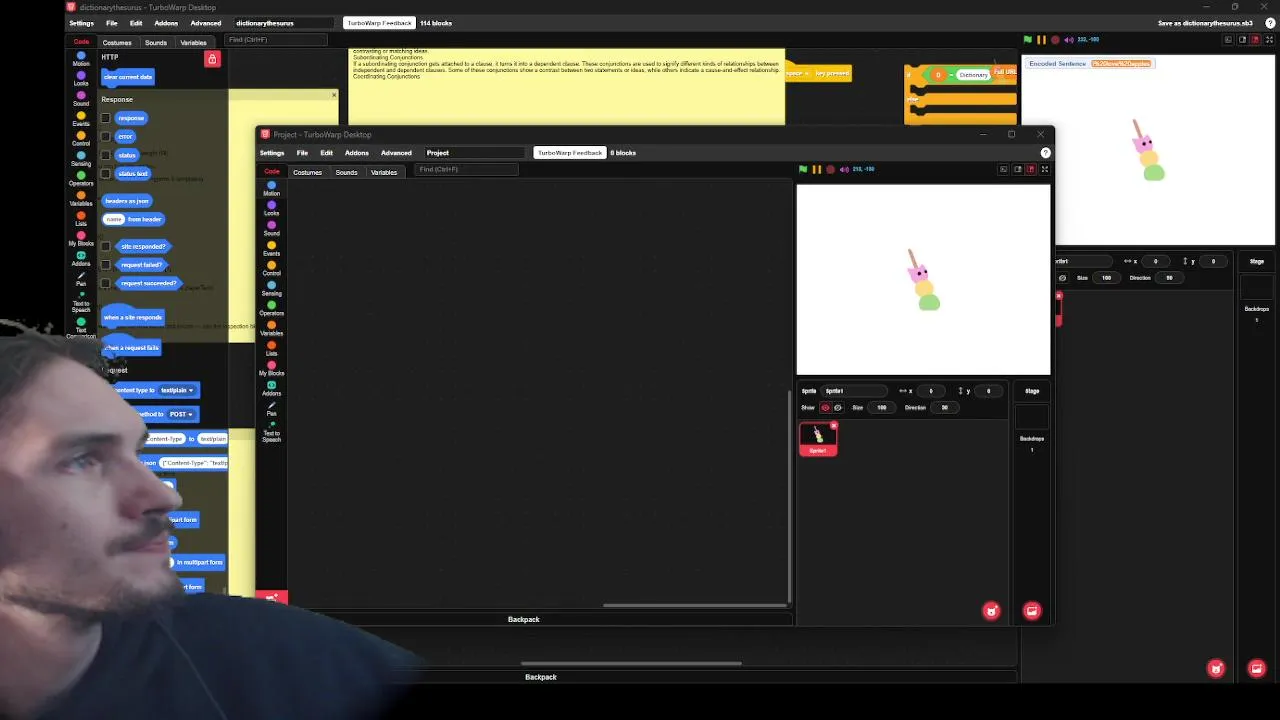Screen dimensions: 1280x720
Task: Toggle error checkbox in dictionarythesurus window
Action: pyautogui.click(x=106, y=137)
